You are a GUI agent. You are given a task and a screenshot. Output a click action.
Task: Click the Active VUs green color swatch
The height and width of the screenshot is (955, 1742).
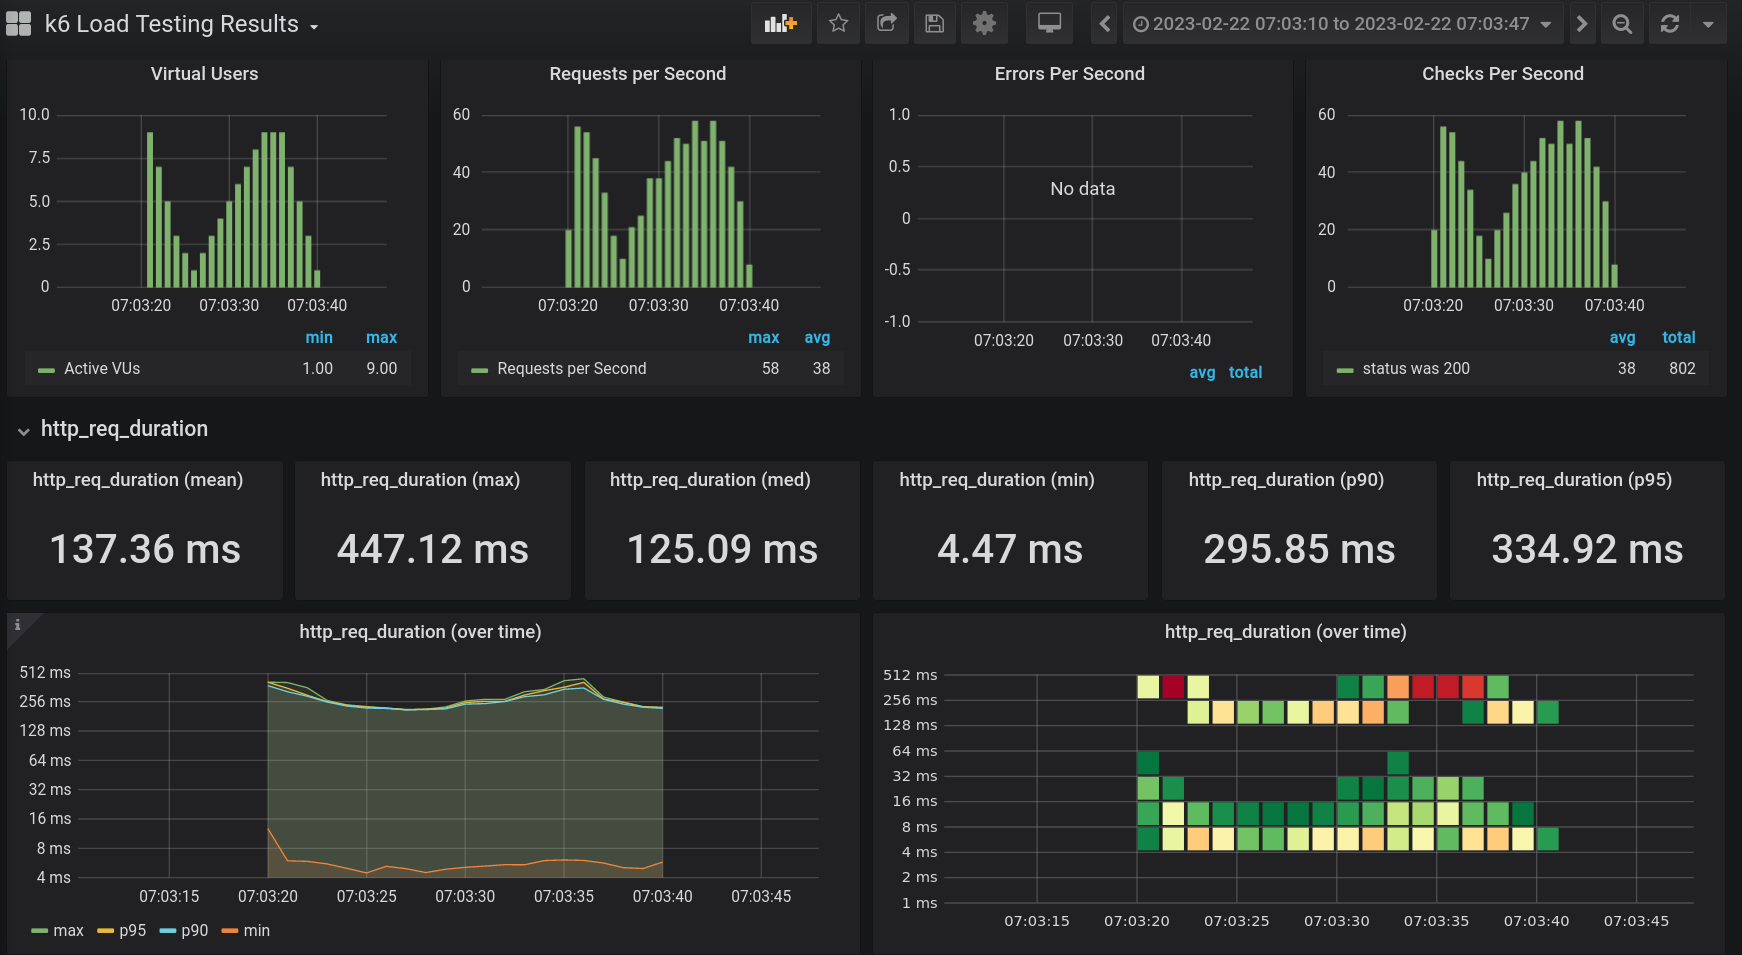coord(46,370)
